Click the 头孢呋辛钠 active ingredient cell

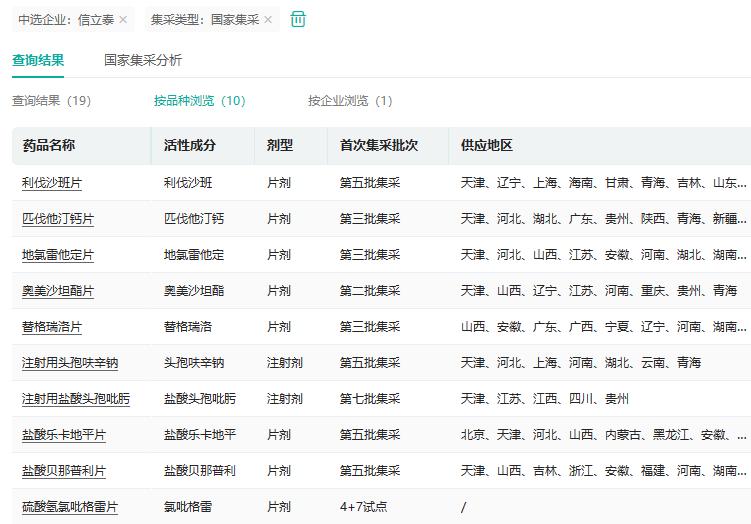pyautogui.click(x=193, y=363)
